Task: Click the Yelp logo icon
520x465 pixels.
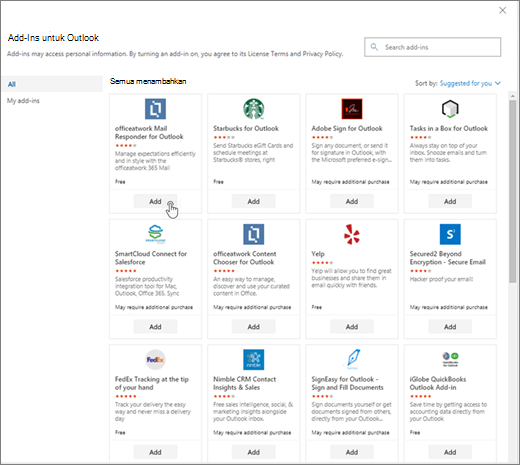Action: pos(352,234)
